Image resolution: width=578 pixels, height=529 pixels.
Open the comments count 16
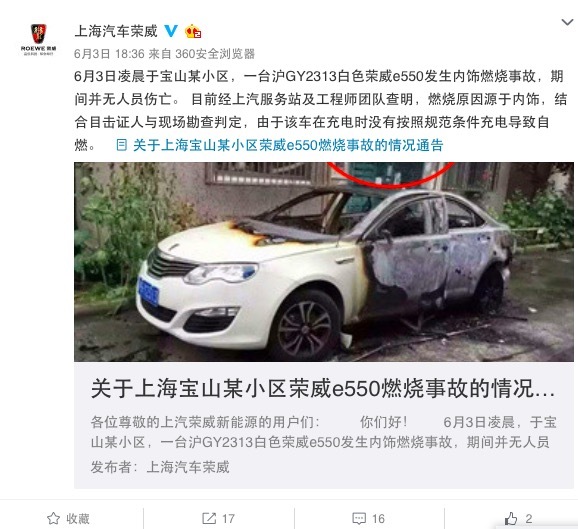[x=378, y=519]
